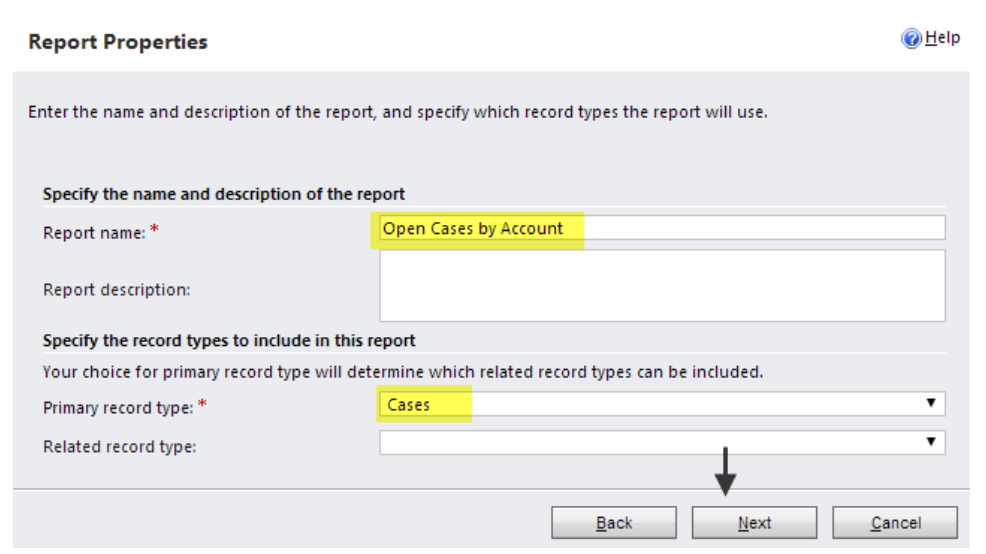Open the empty Related record type combo box

click(x=662, y=443)
